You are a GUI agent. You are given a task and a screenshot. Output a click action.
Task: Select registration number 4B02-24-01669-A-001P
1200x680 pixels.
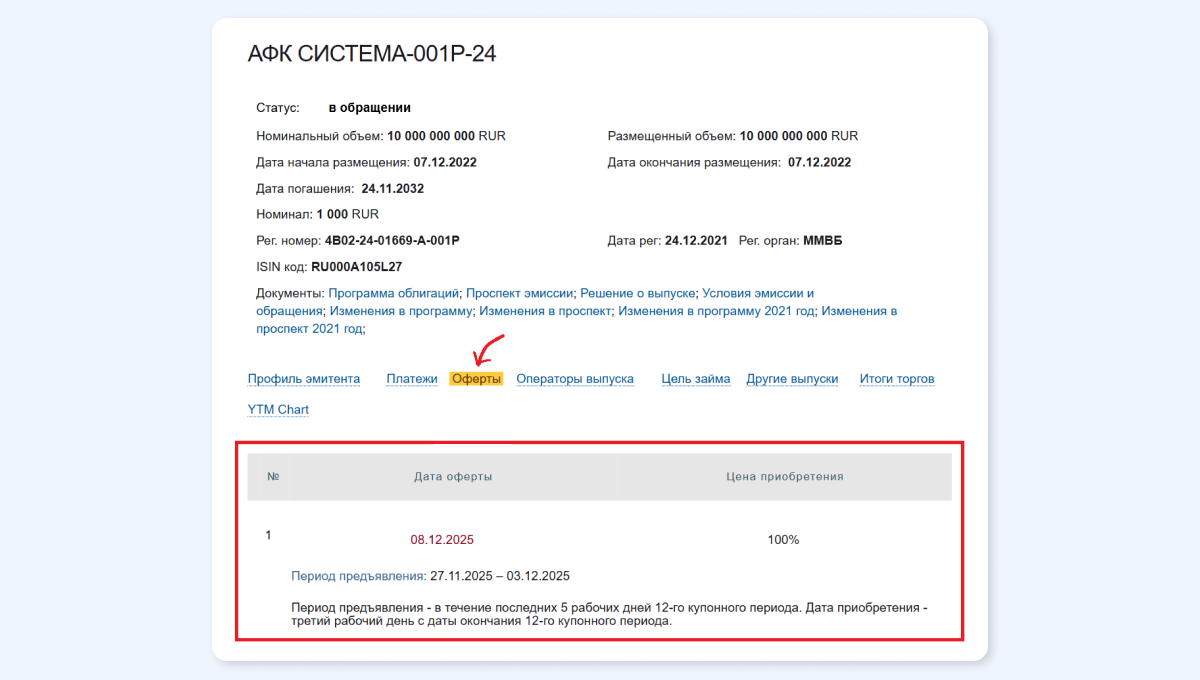[392, 241]
